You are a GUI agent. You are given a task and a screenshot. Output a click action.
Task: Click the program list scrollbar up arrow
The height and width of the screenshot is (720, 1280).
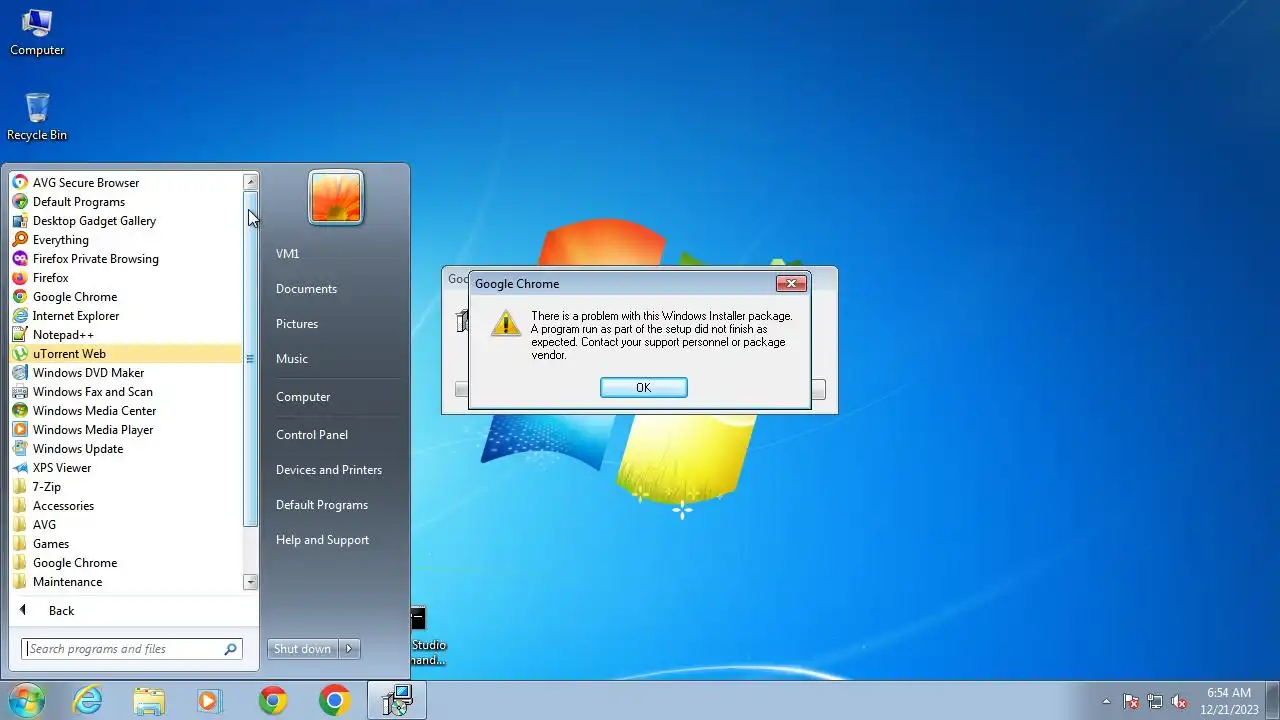pyautogui.click(x=251, y=182)
